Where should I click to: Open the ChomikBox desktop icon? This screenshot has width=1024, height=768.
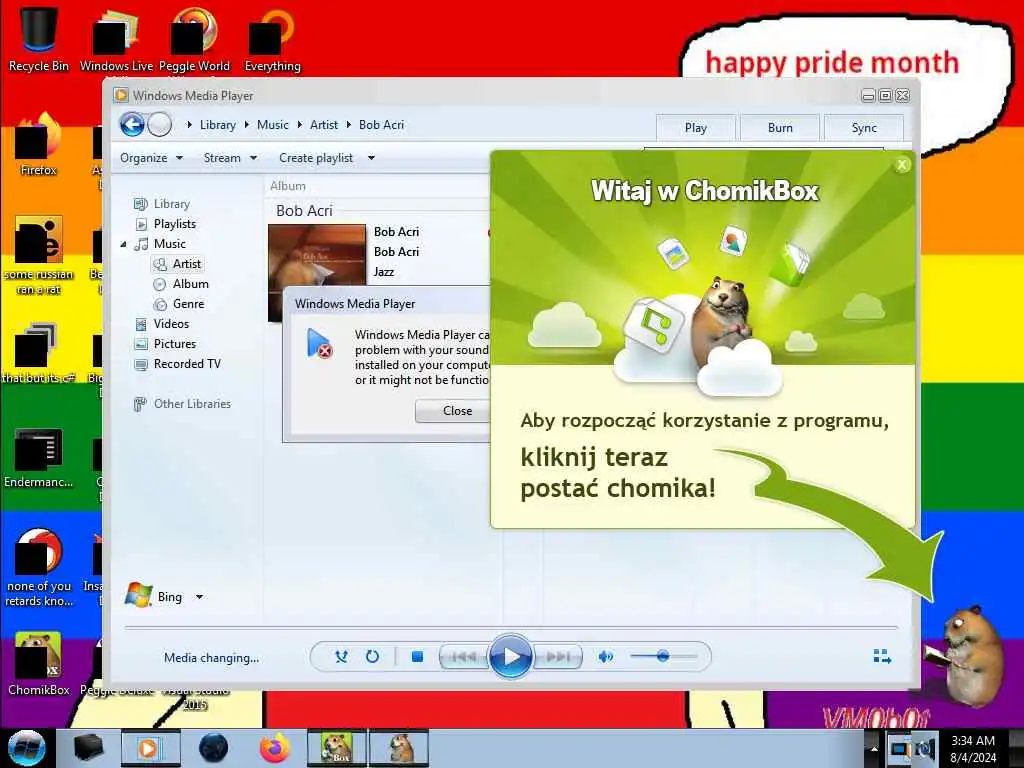39,663
